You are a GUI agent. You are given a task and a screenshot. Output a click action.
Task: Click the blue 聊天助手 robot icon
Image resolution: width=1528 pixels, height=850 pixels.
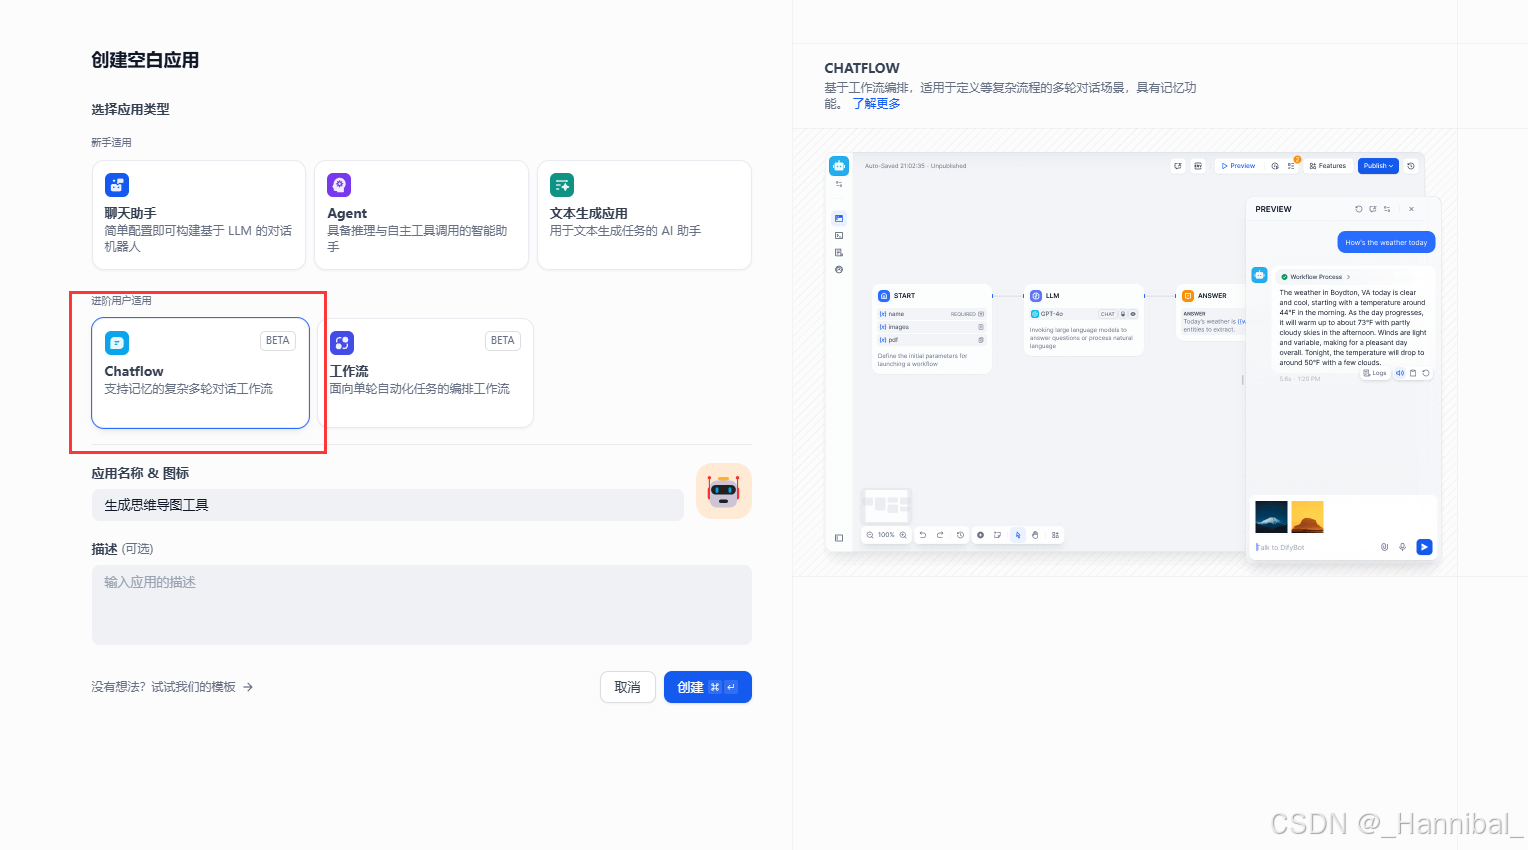(x=117, y=185)
